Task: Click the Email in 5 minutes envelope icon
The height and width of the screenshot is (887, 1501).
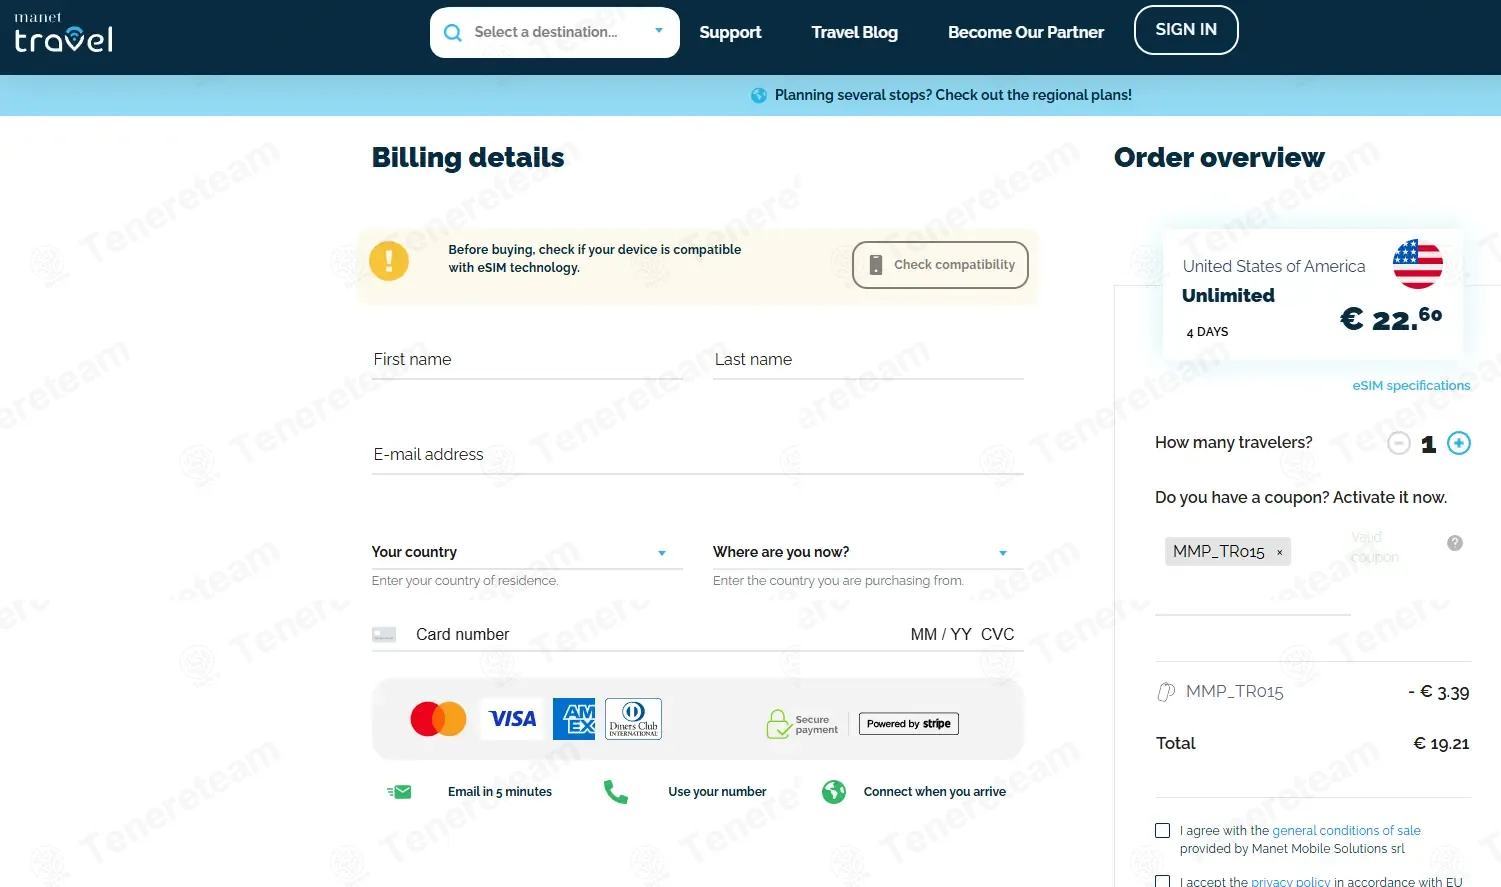Action: point(400,792)
